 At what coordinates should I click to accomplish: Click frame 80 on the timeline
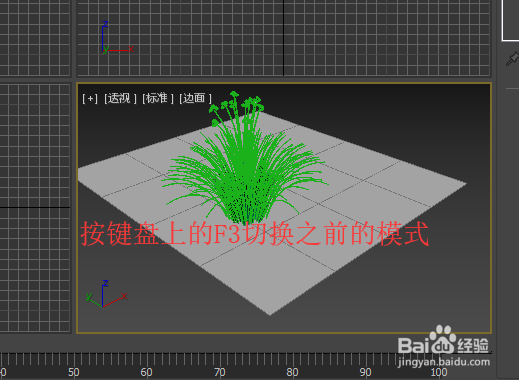292,372
